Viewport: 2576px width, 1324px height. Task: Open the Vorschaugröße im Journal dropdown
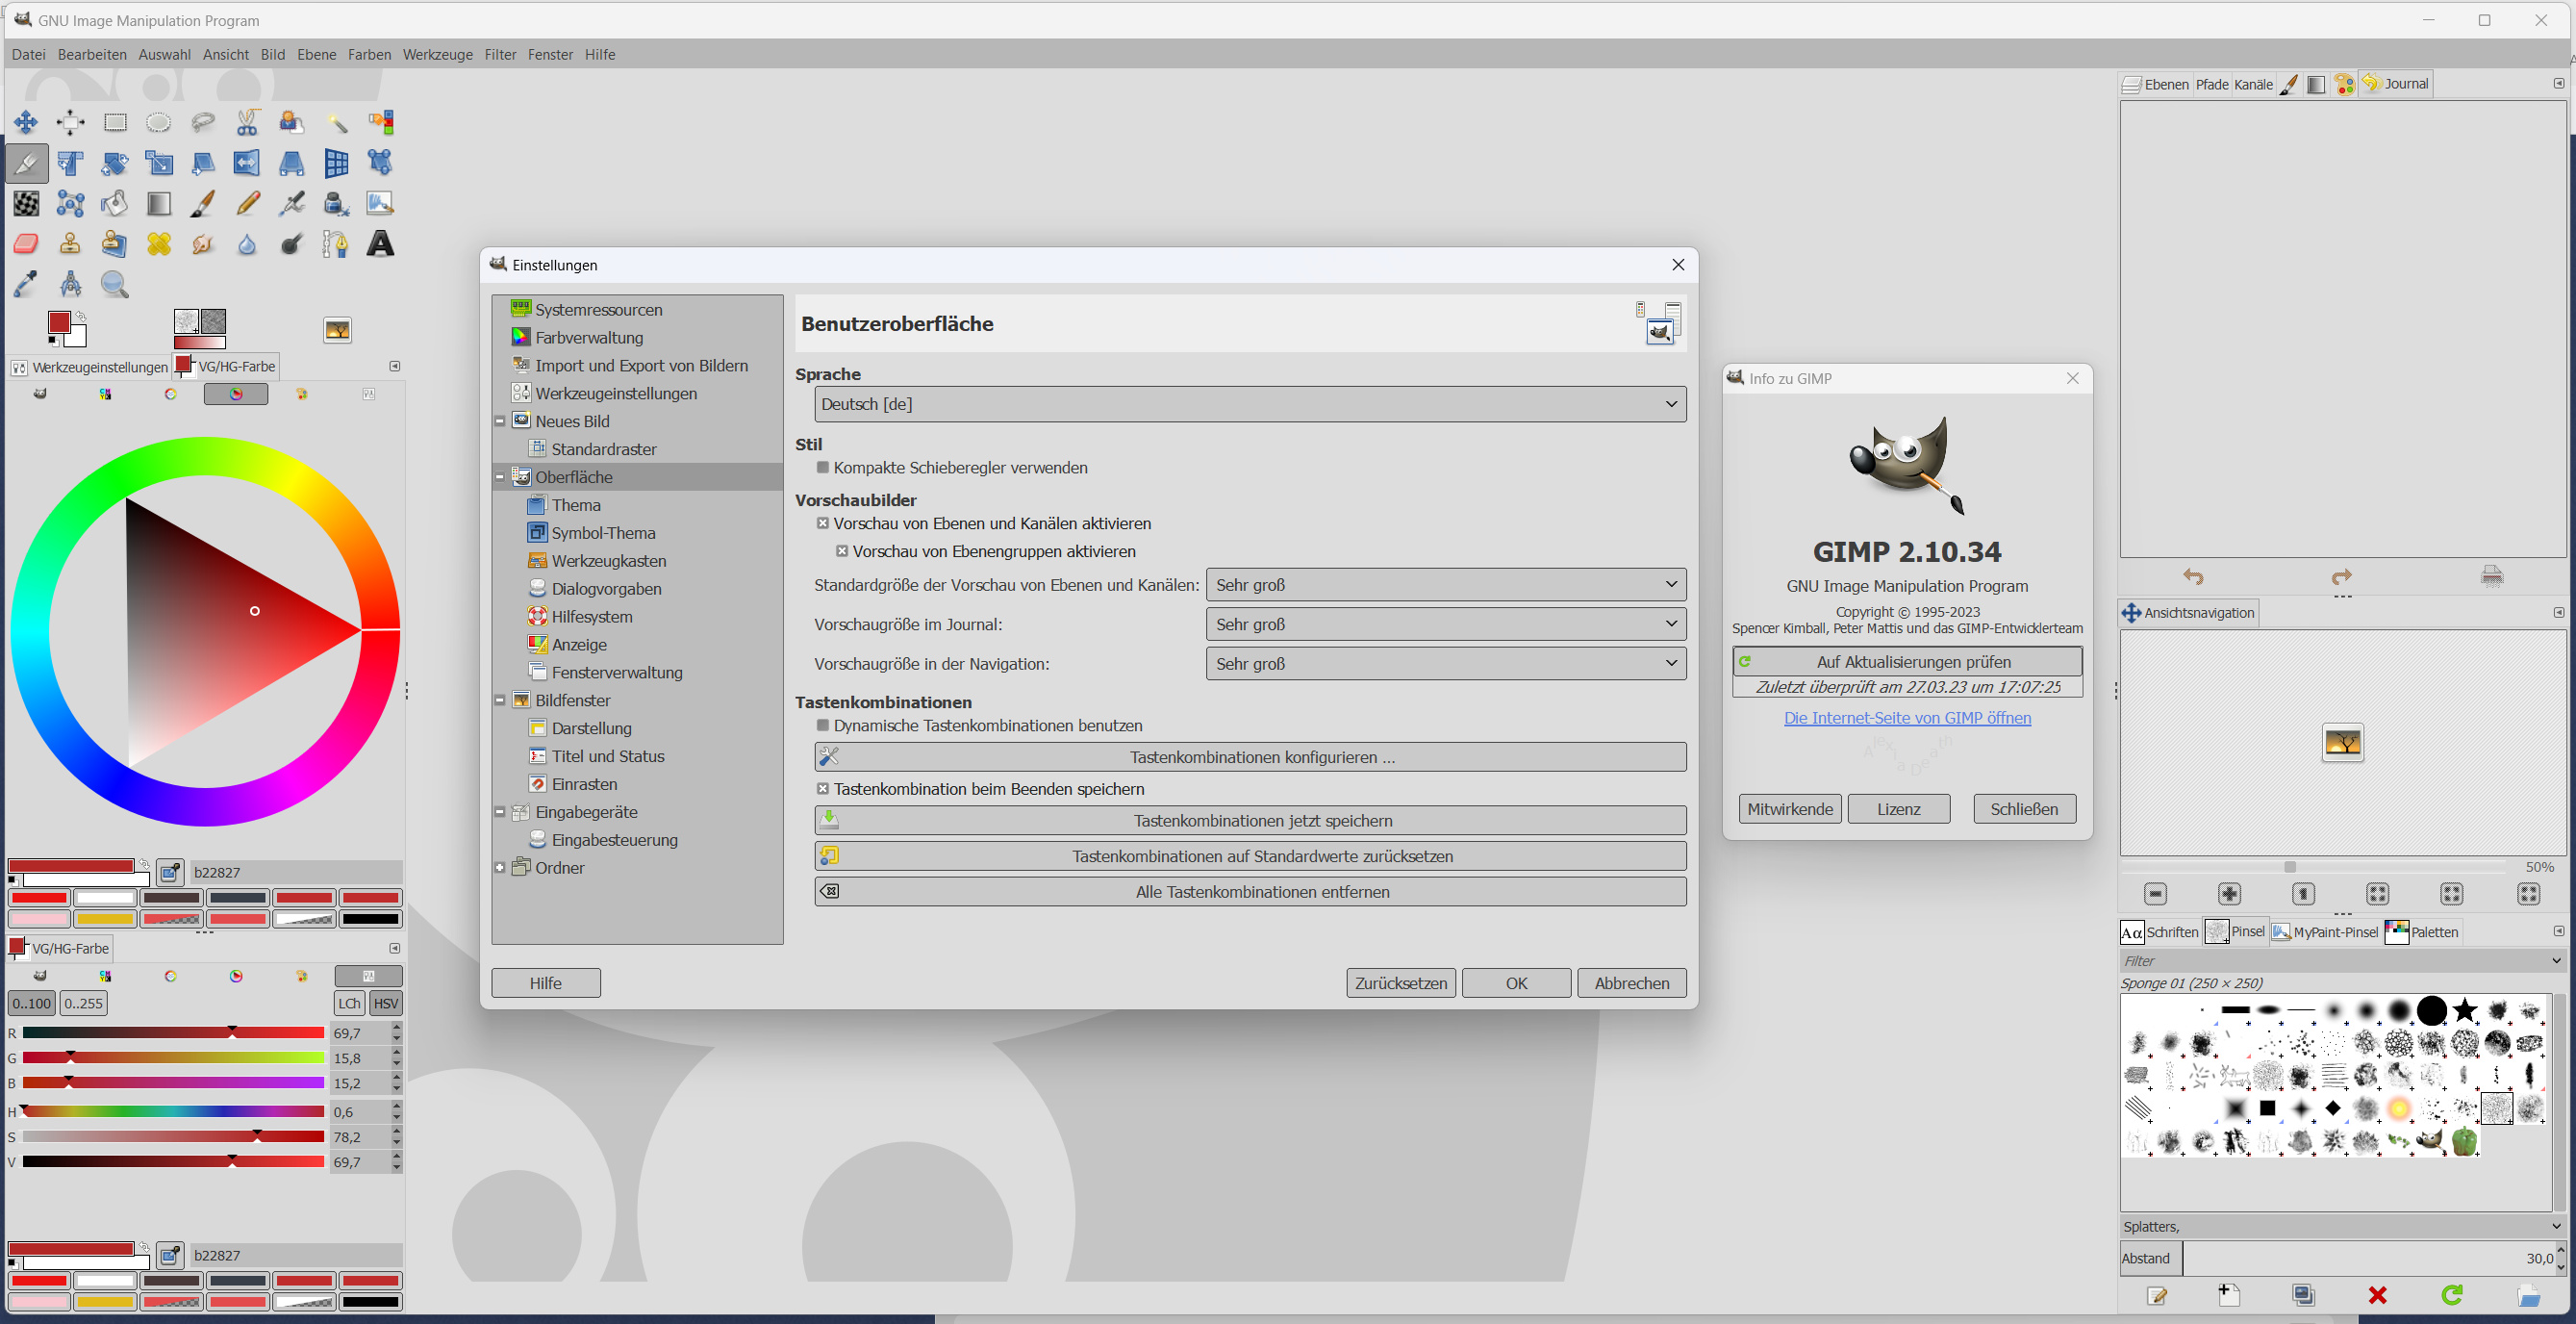point(1445,624)
